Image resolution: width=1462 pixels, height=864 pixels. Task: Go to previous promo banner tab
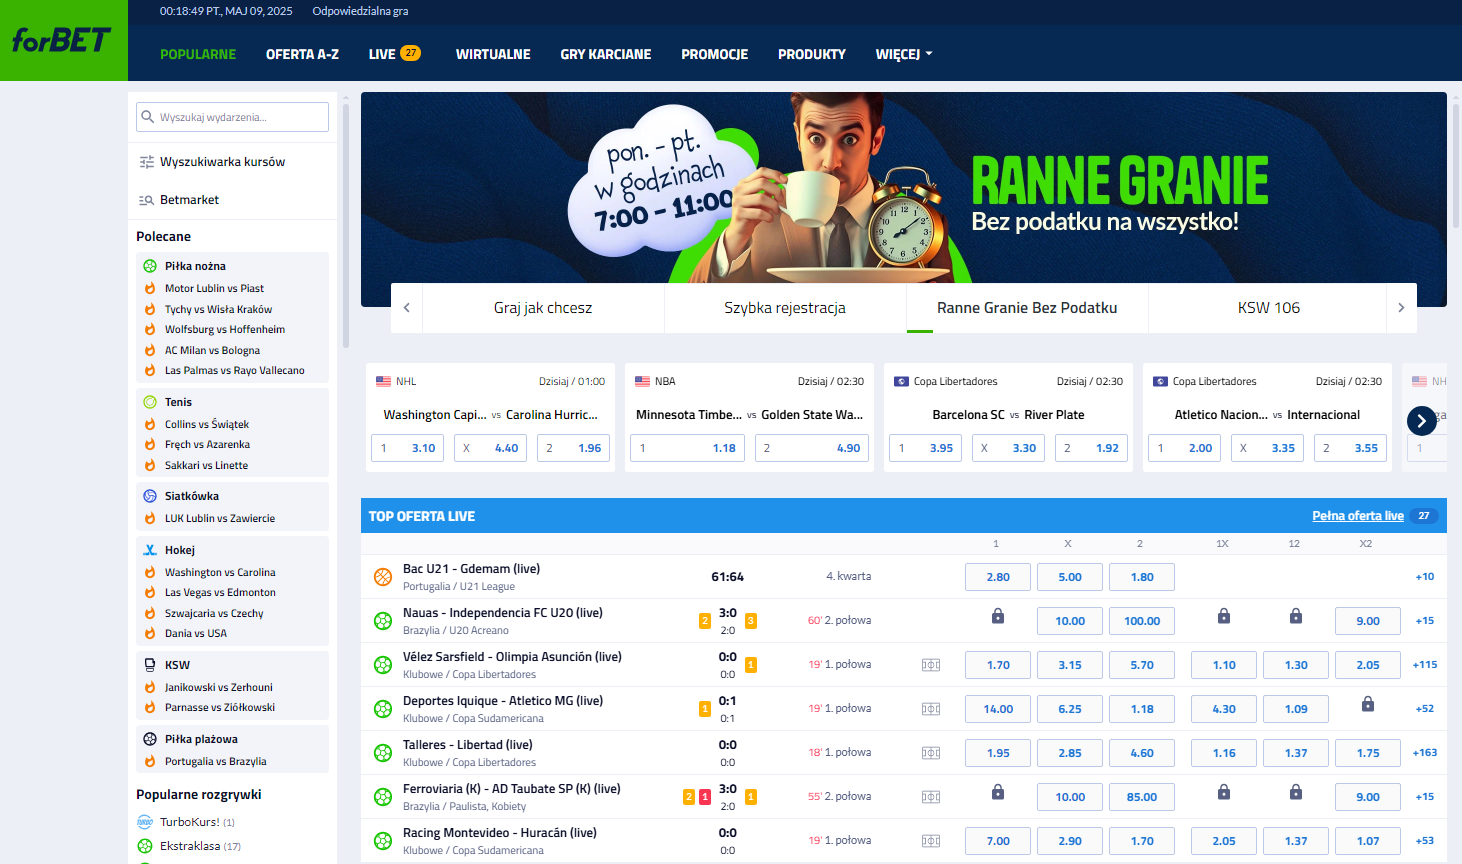pos(407,308)
